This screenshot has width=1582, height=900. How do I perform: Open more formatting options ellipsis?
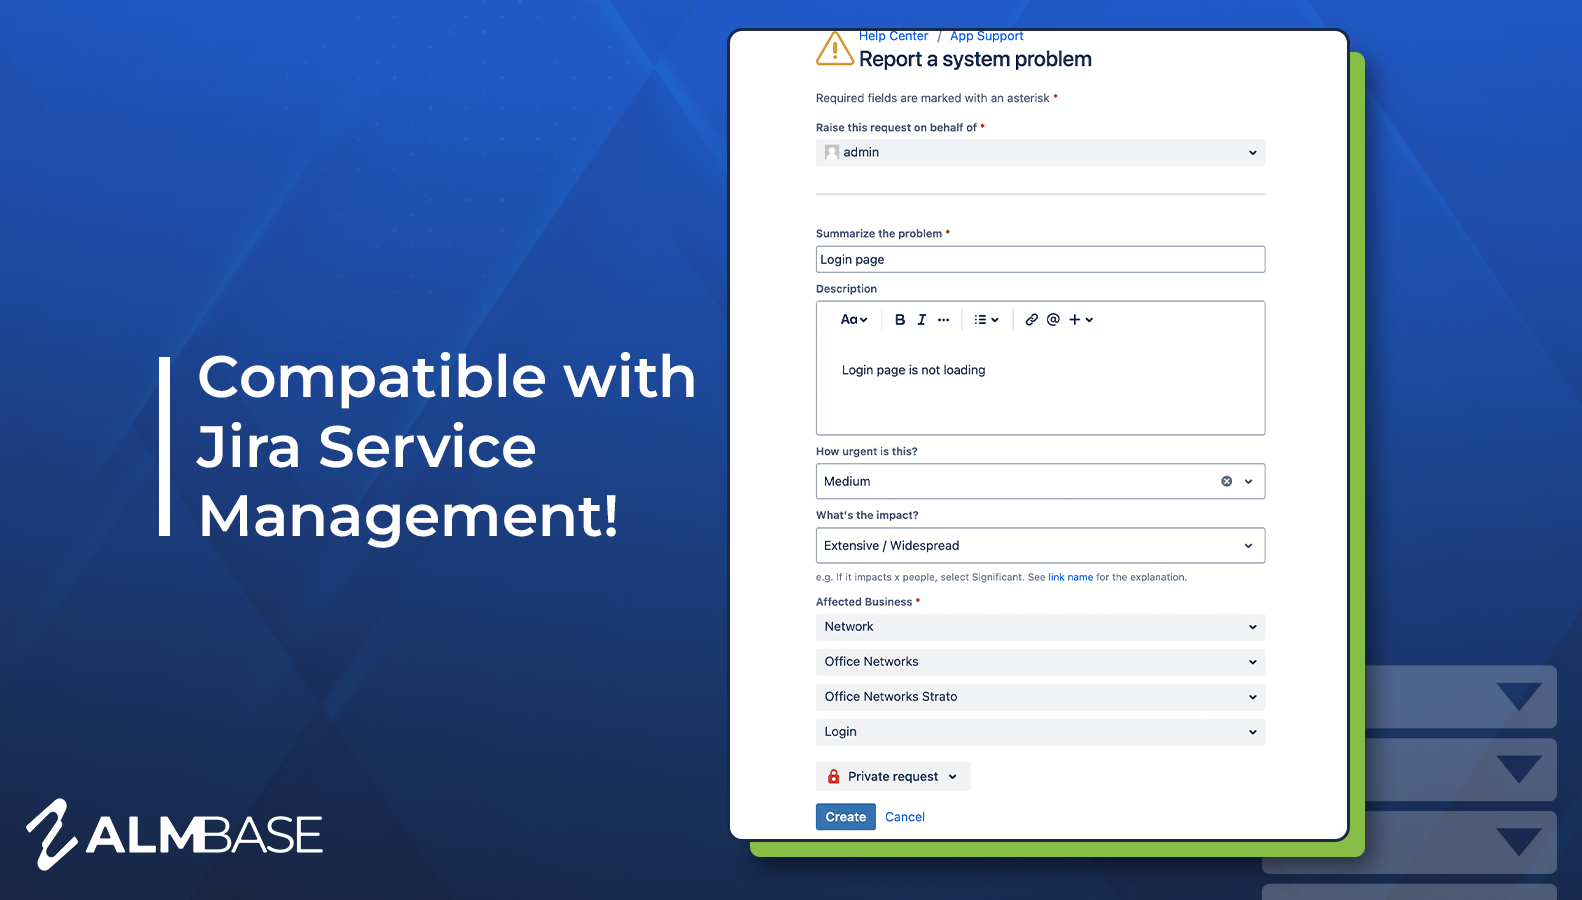pos(944,320)
